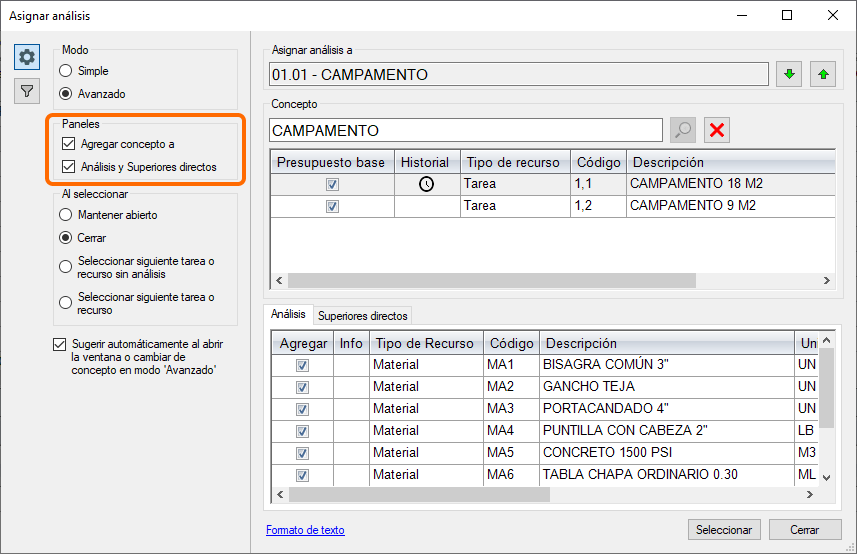Switch to Superiores directos tab
The width and height of the screenshot is (857, 554).
pyautogui.click(x=362, y=316)
